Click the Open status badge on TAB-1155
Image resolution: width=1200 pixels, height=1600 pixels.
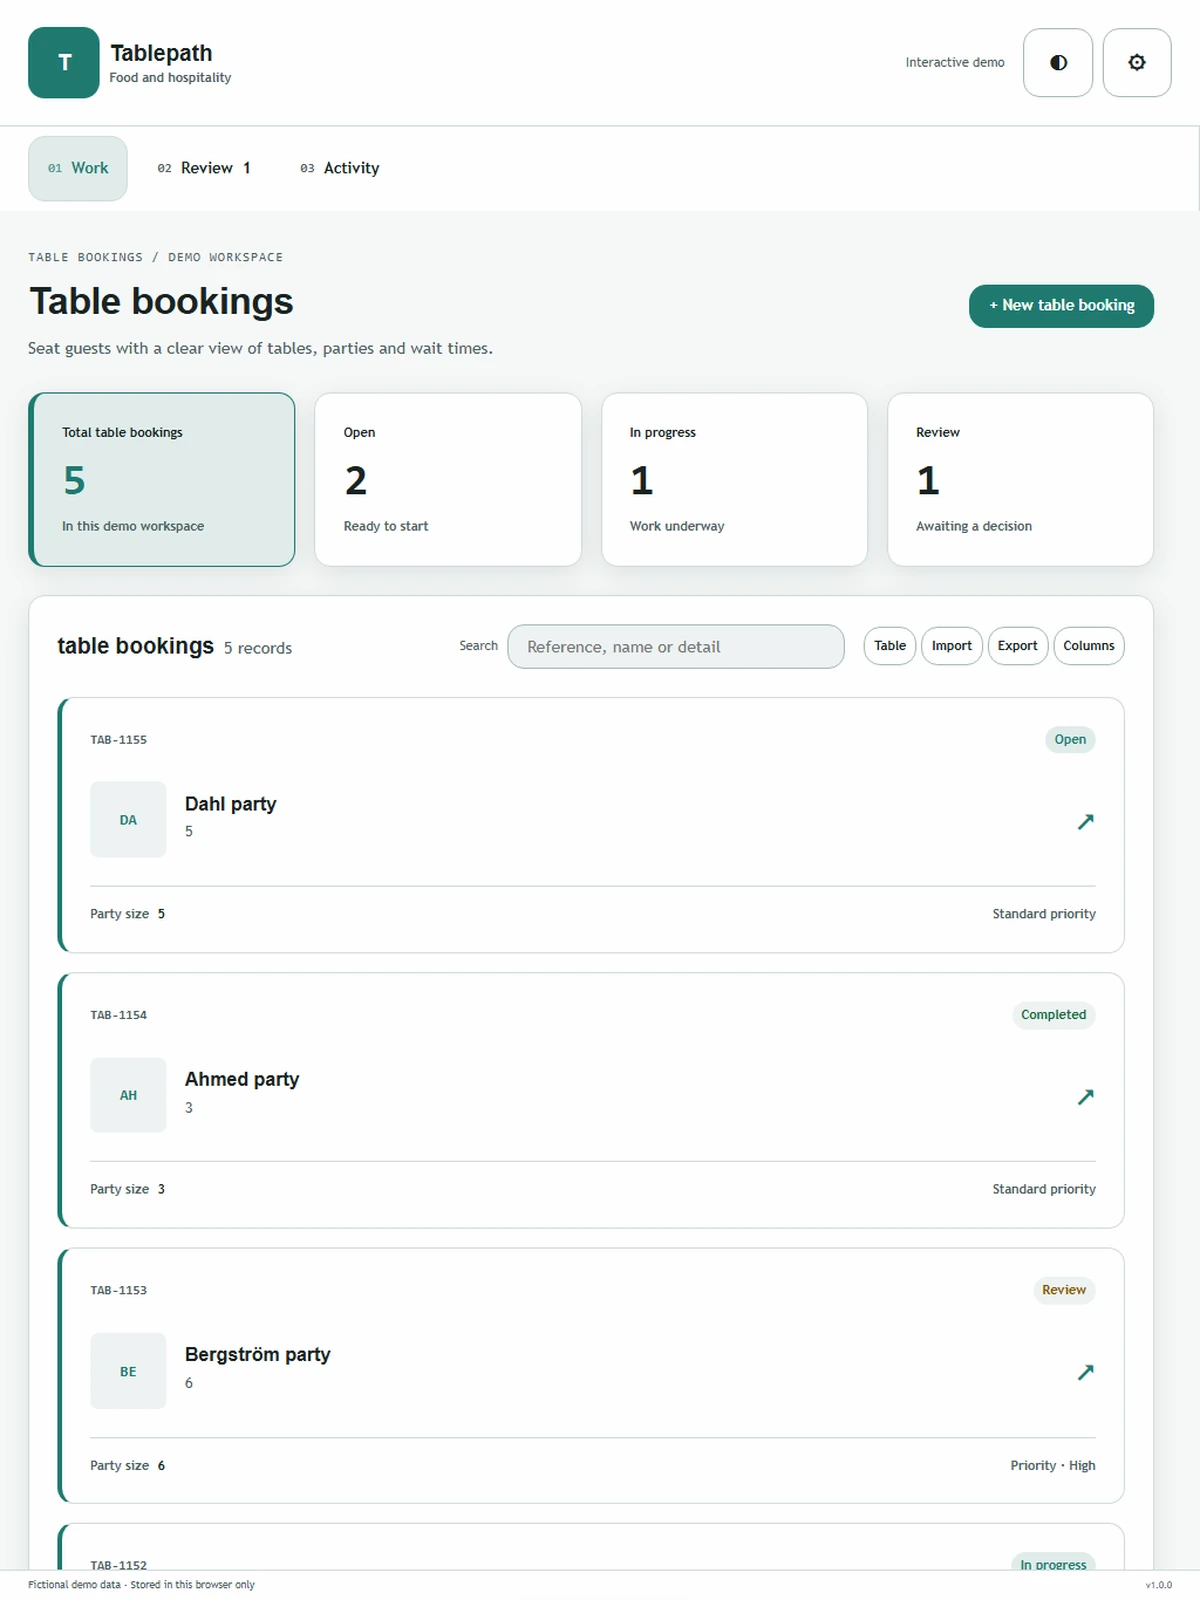click(1070, 740)
